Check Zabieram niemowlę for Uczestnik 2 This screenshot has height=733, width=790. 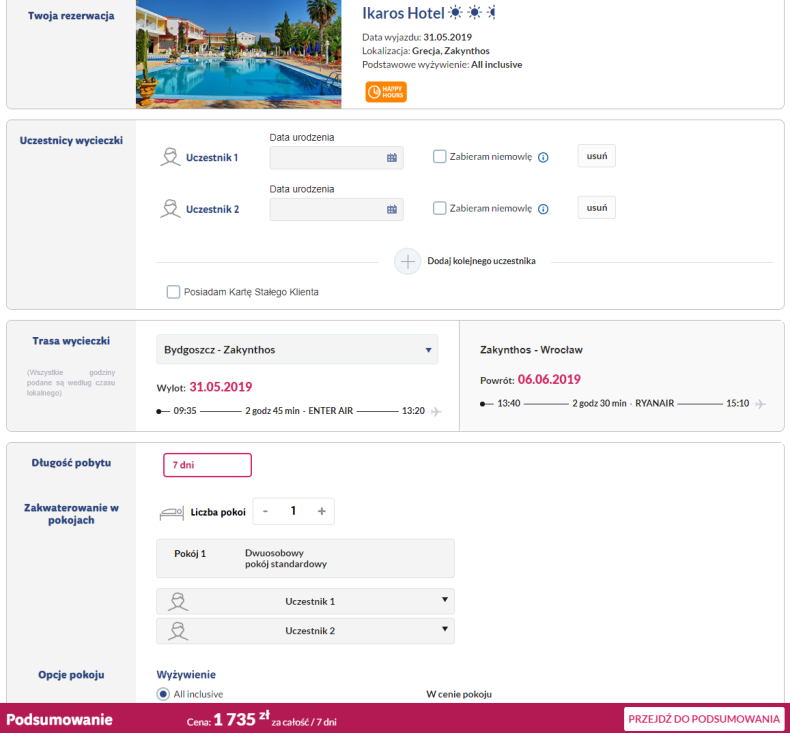[x=439, y=208]
